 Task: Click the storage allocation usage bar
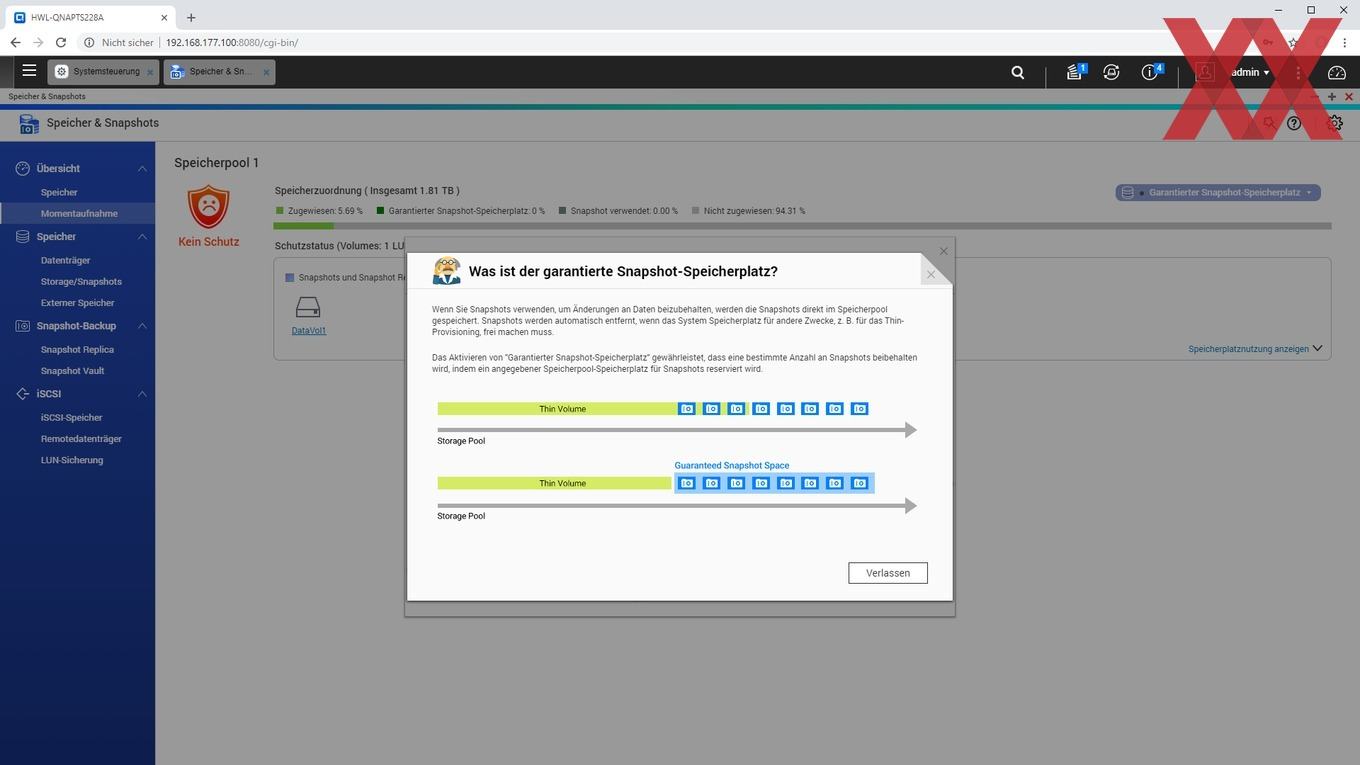(x=802, y=226)
